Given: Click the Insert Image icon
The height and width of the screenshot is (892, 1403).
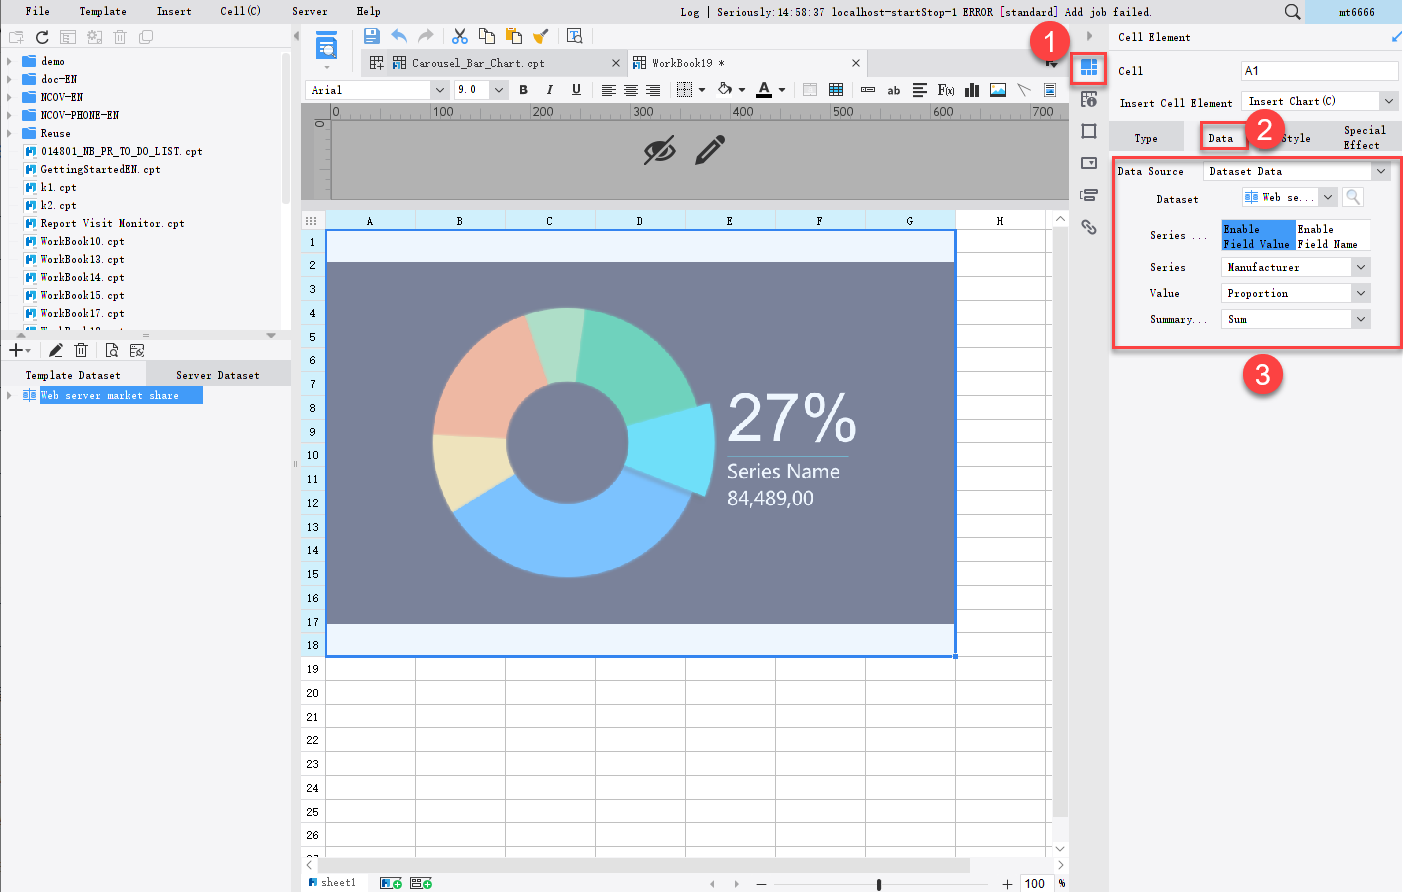Looking at the screenshot, I should click(x=998, y=90).
